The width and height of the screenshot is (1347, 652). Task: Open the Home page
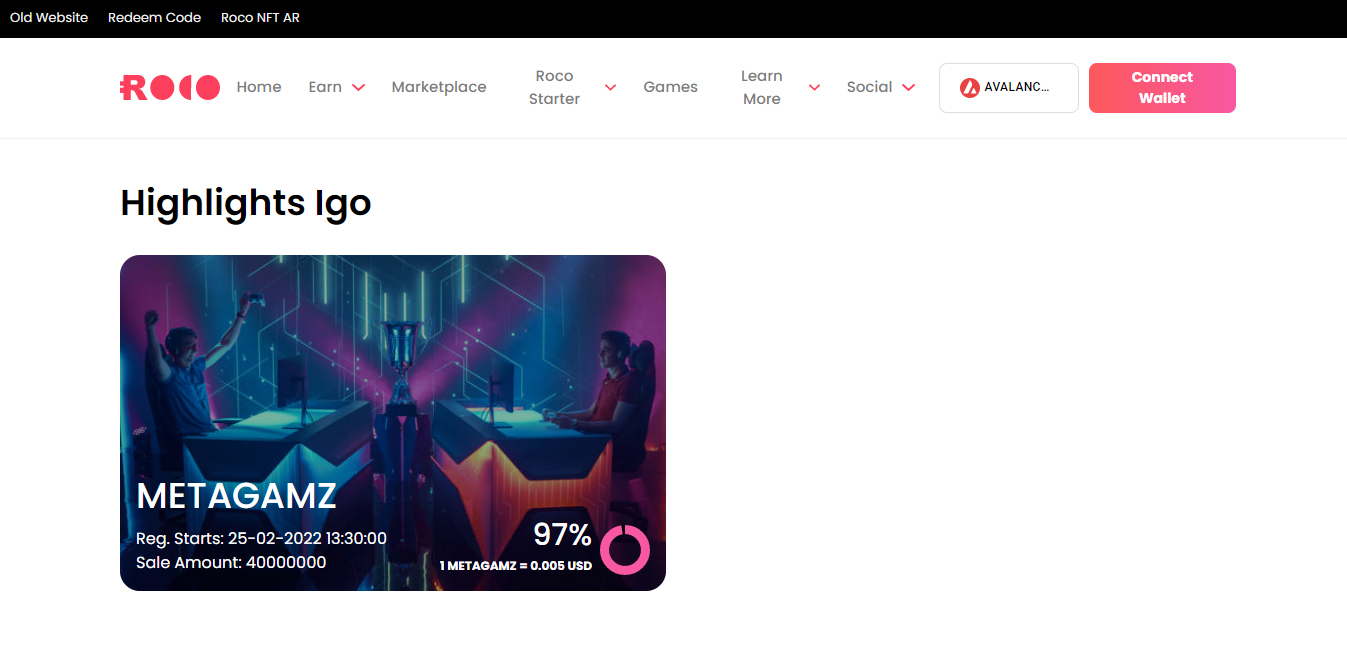pyautogui.click(x=259, y=87)
